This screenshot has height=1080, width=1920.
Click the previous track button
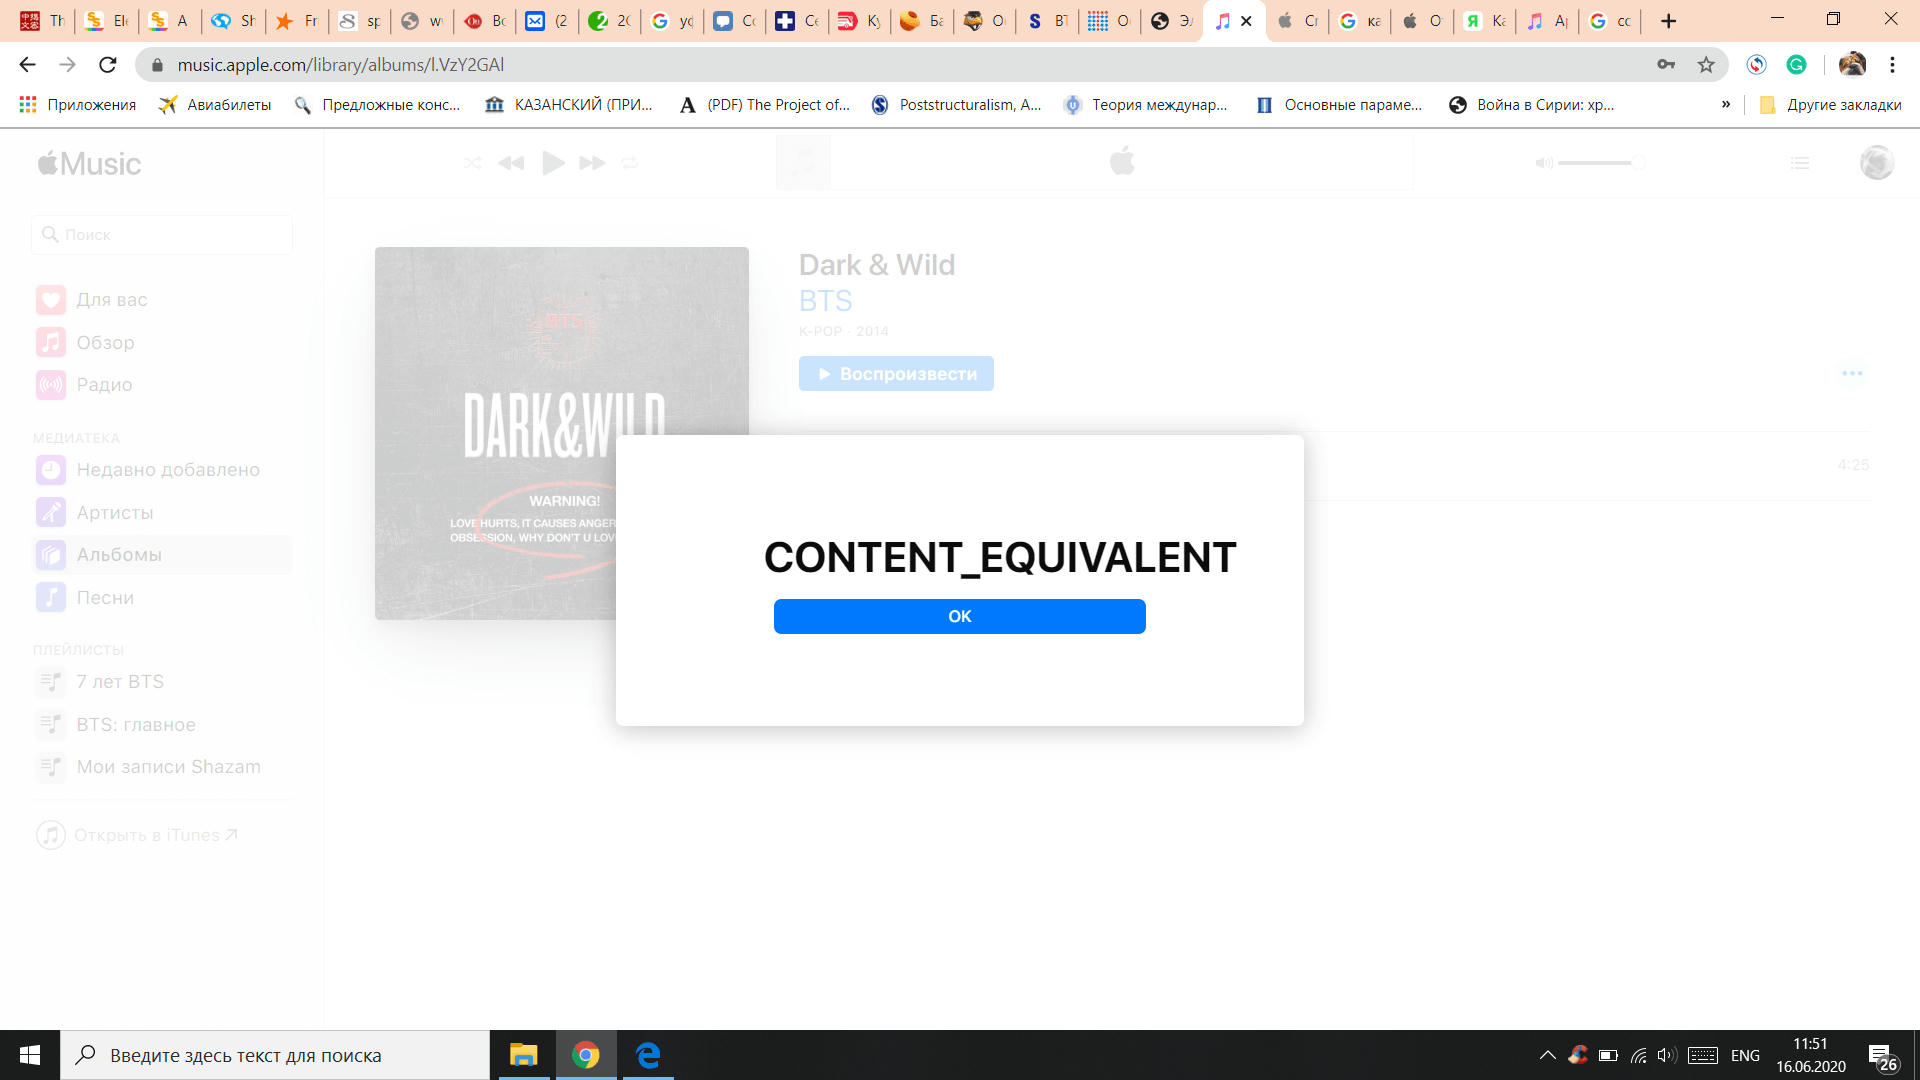tap(511, 163)
